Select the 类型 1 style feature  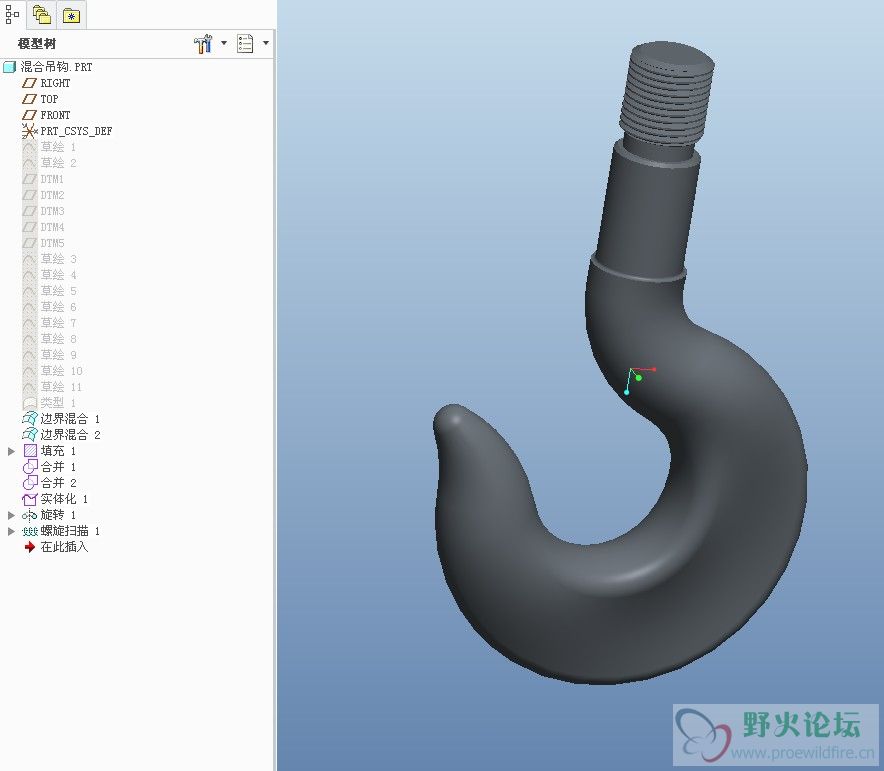[58, 402]
